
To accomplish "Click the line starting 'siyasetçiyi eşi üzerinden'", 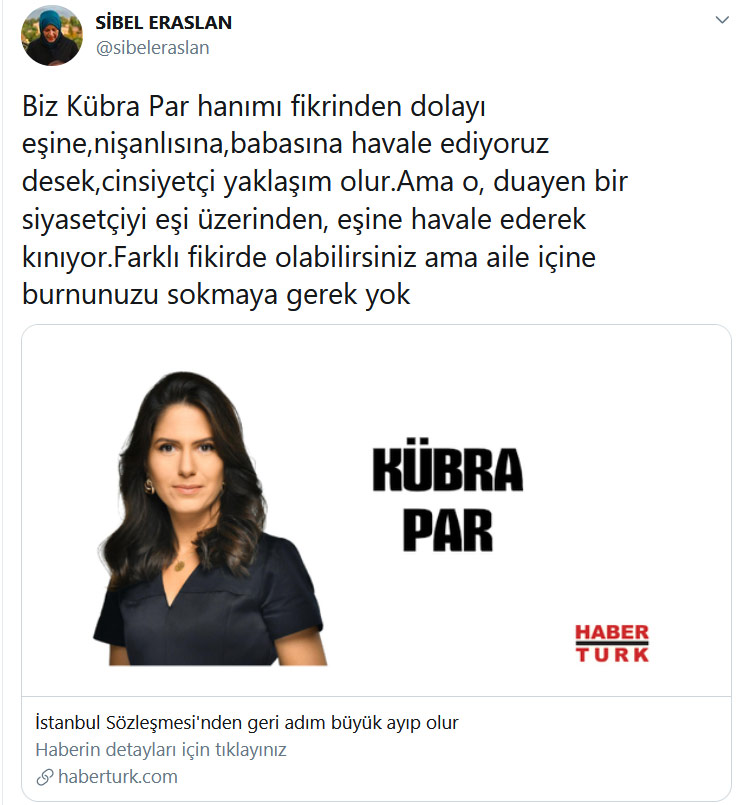I will tap(303, 220).
